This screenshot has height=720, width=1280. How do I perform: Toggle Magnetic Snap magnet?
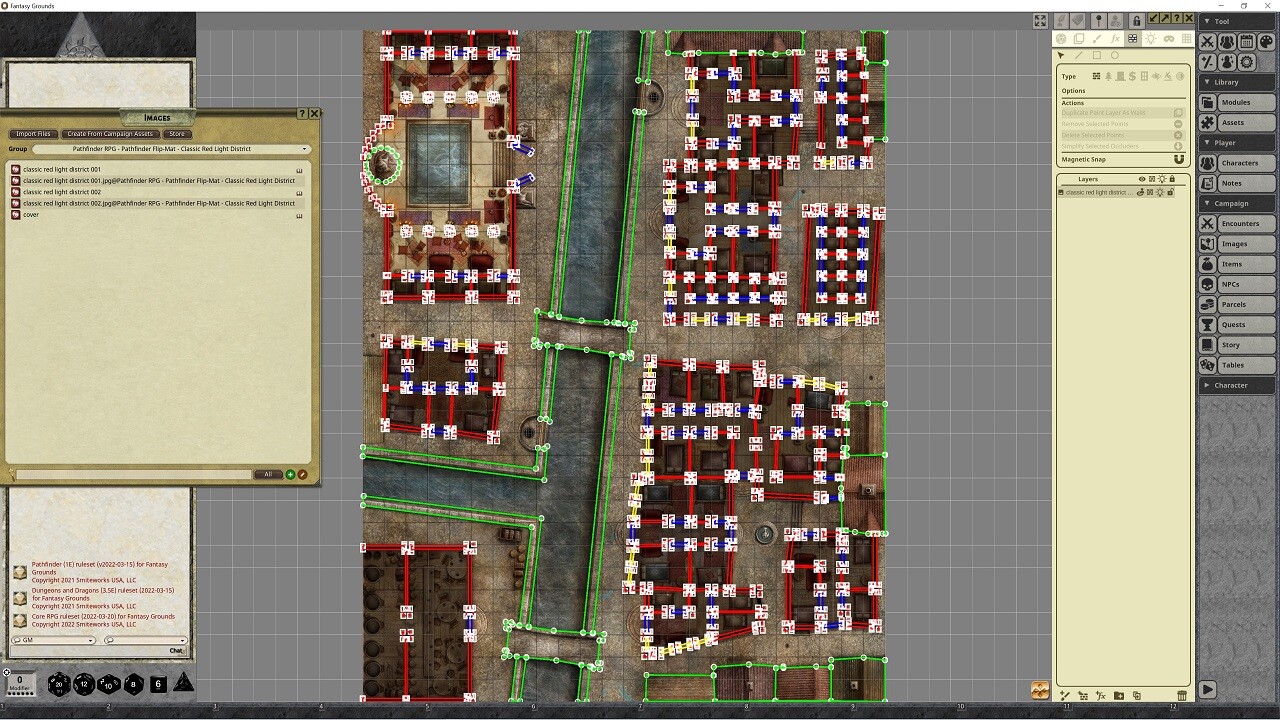[x=1178, y=159]
